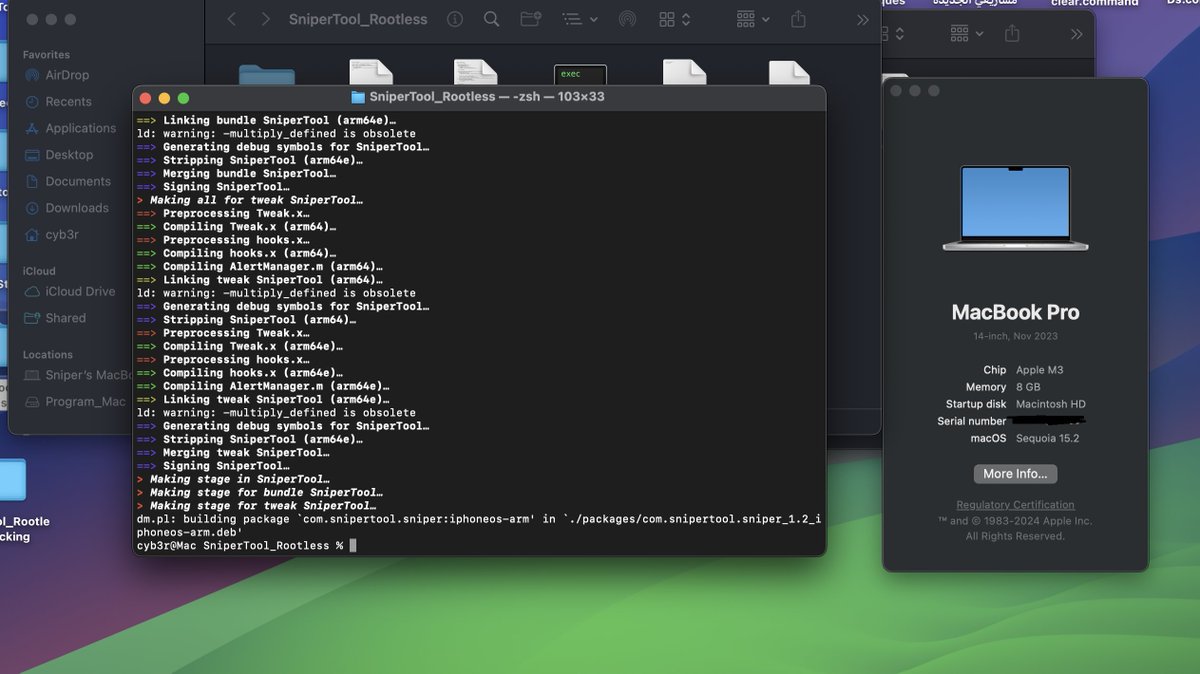Open the group-by dropdown in rear Finder window
The image size is (1200, 674).
pyautogui.click(x=966, y=34)
